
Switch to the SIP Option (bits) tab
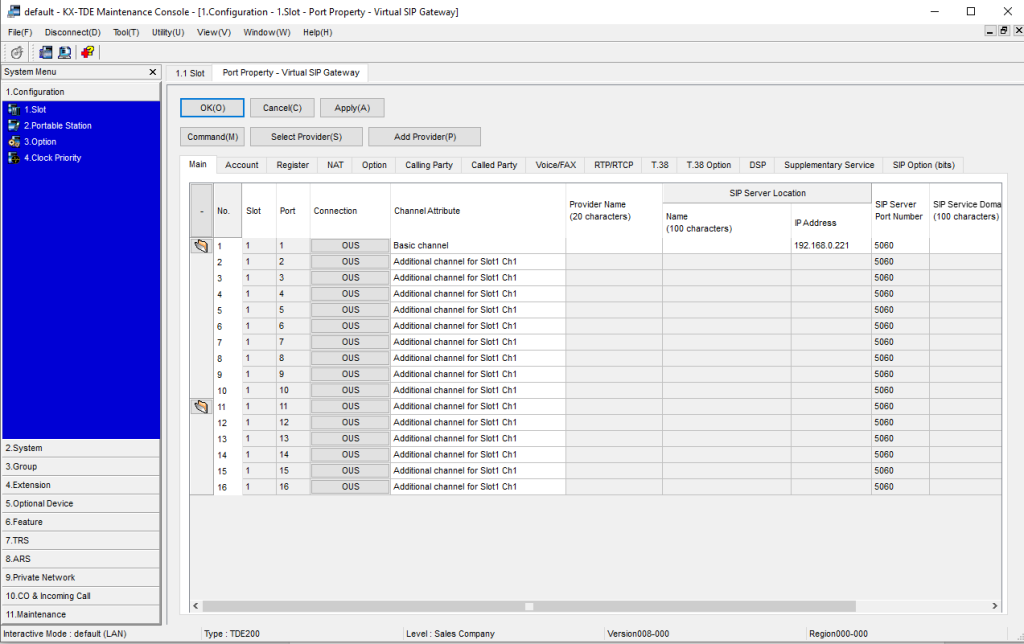(923, 165)
